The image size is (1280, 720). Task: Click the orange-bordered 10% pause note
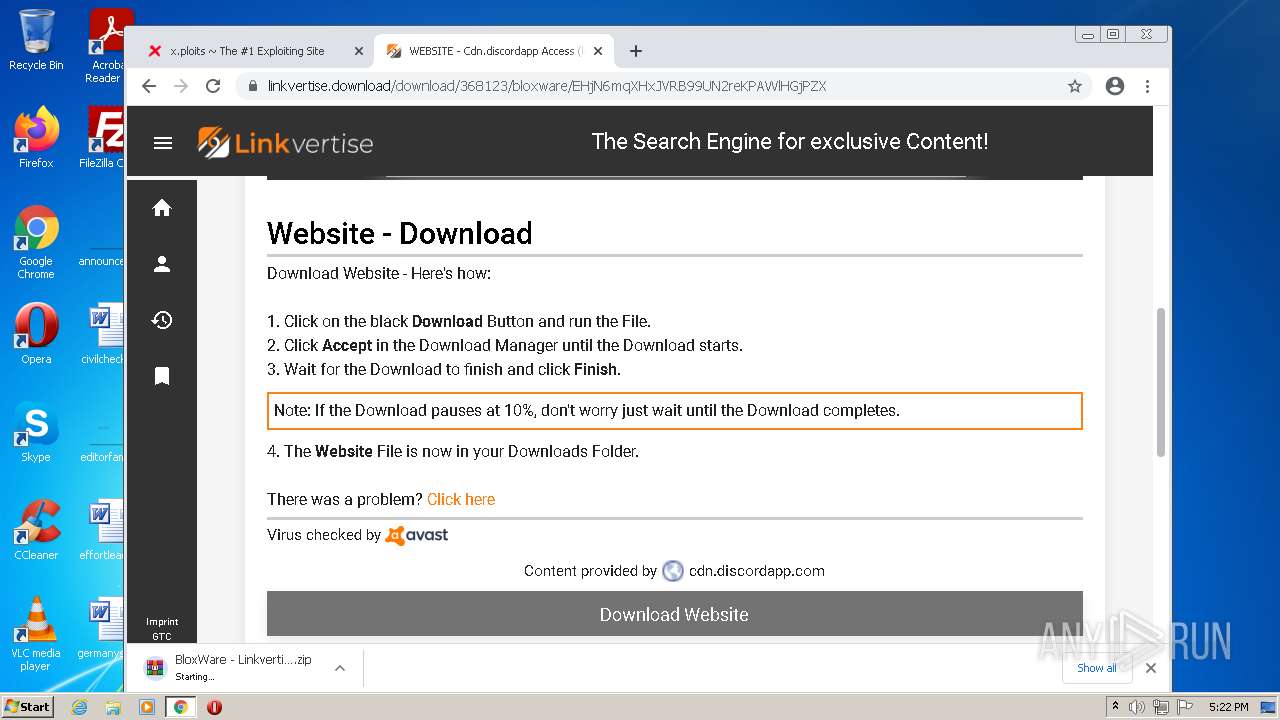pos(674,411)
